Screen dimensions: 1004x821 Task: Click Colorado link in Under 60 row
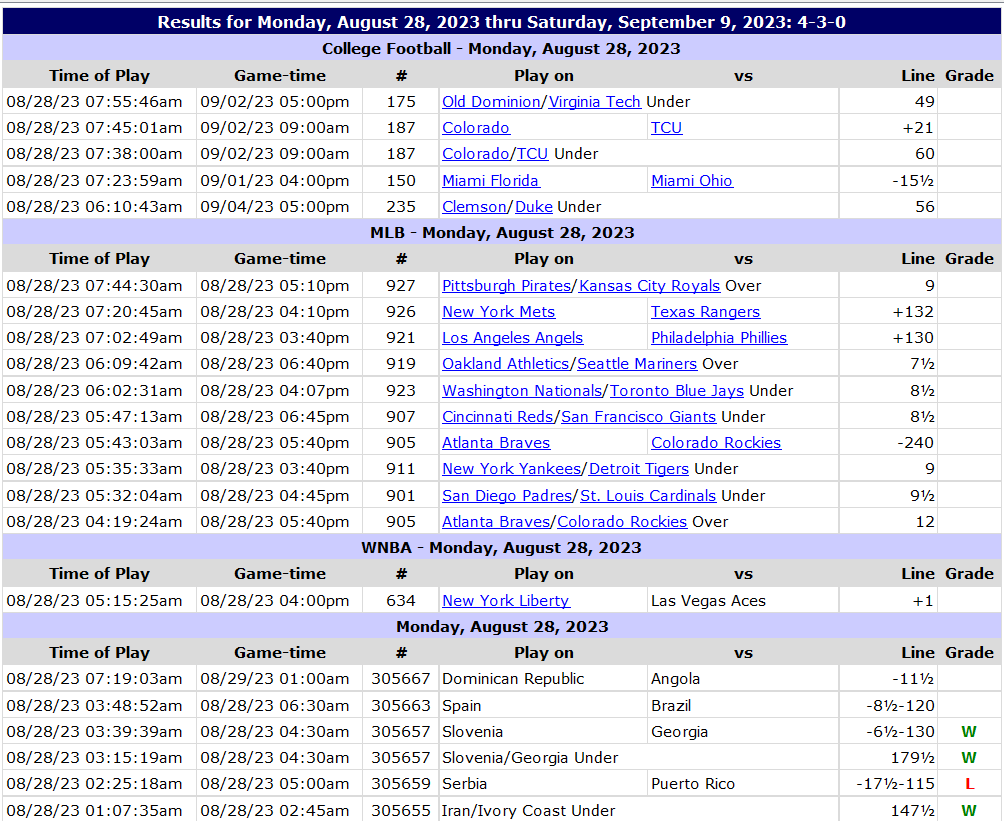tap(476, 154)
